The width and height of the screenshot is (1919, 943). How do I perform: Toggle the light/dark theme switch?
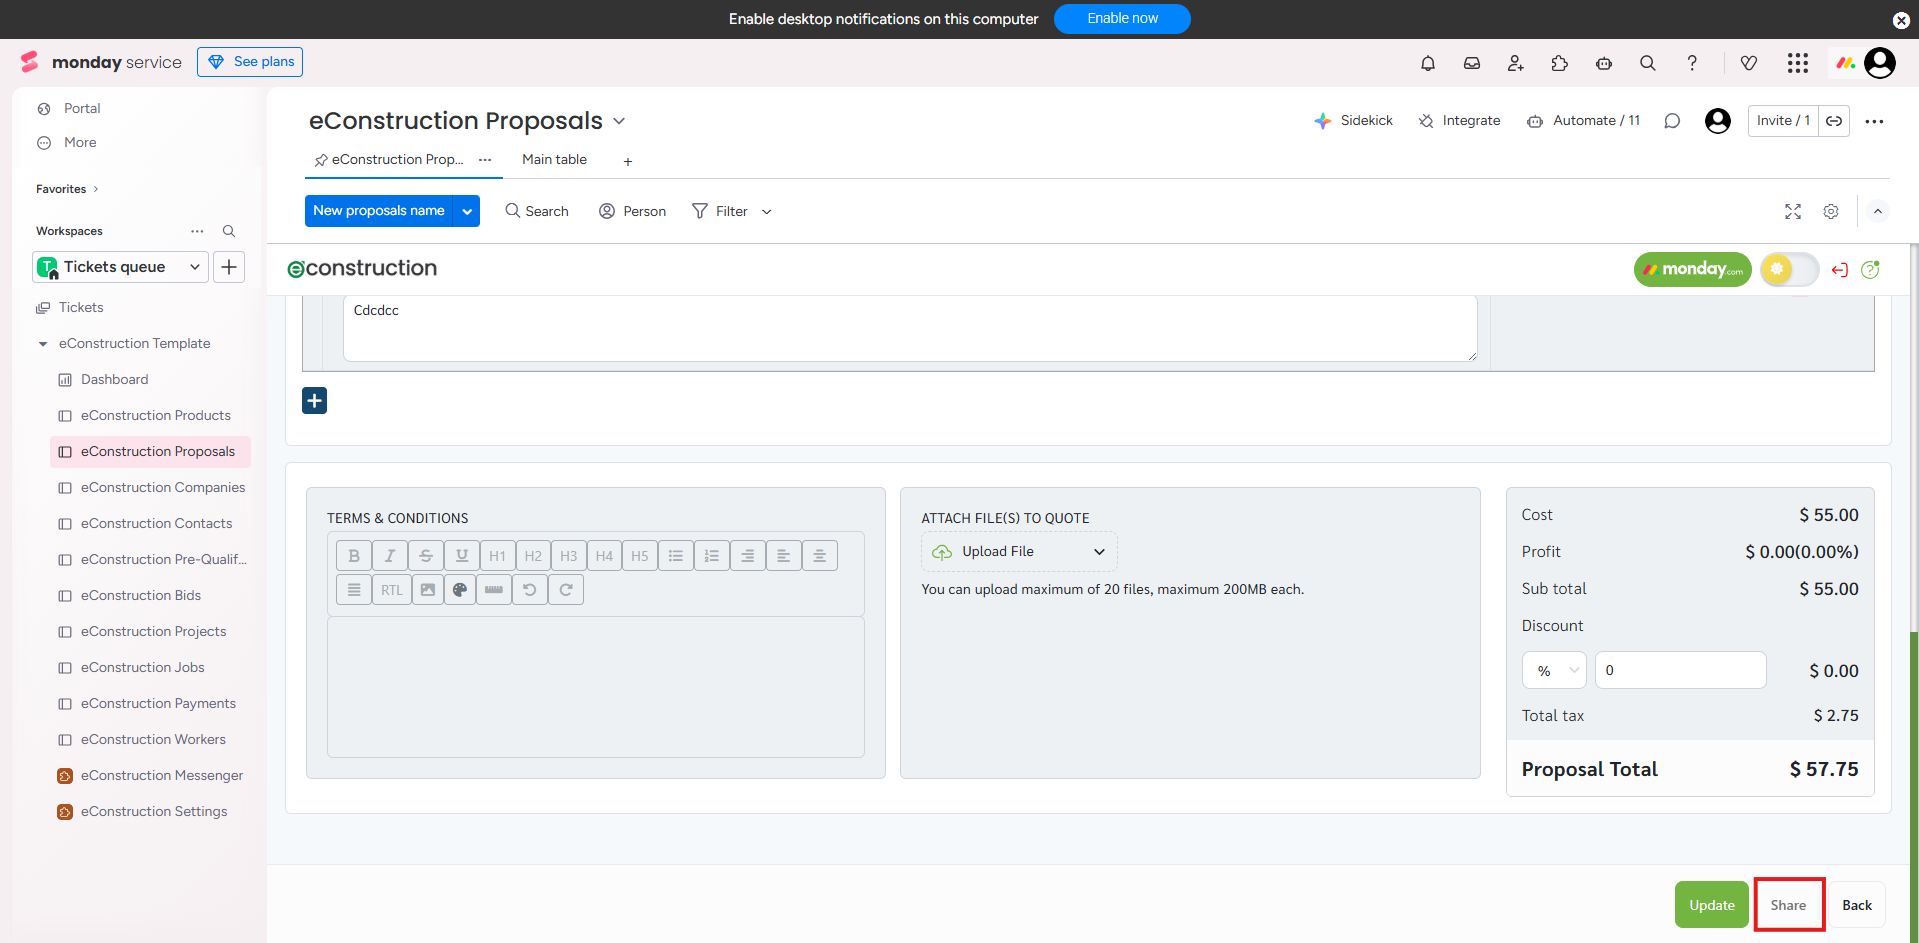[x=1789, y=269]
